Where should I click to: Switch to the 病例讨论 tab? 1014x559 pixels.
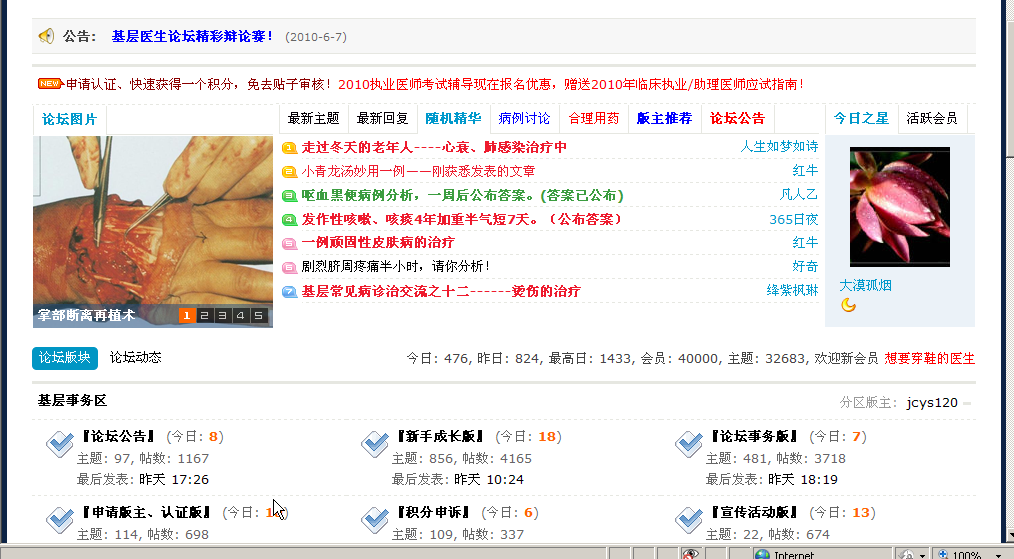point(524,118)
